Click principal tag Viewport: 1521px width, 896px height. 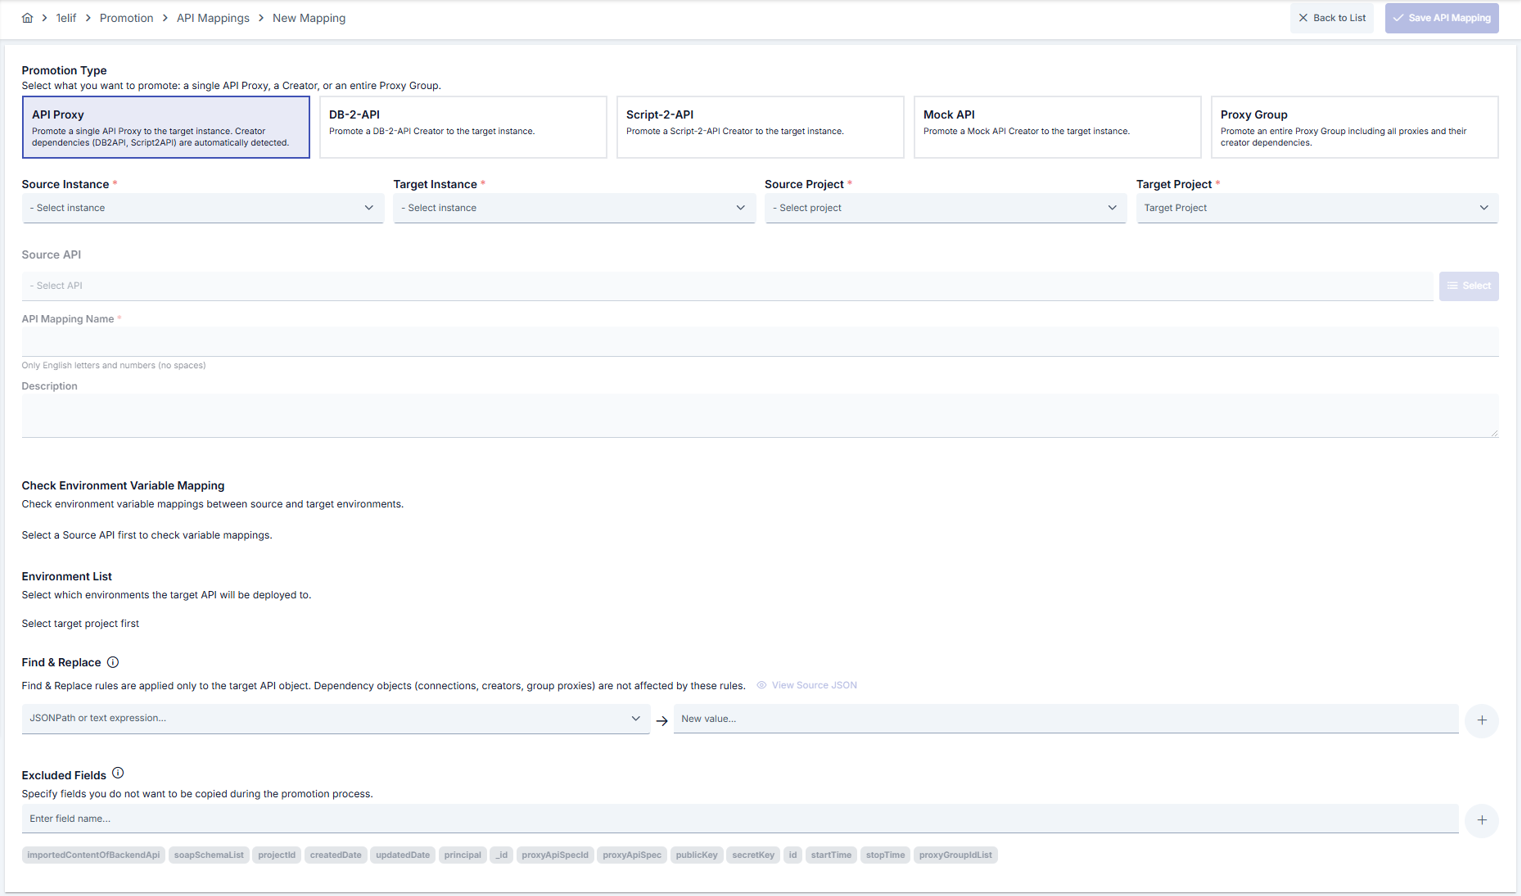point(463,855)
